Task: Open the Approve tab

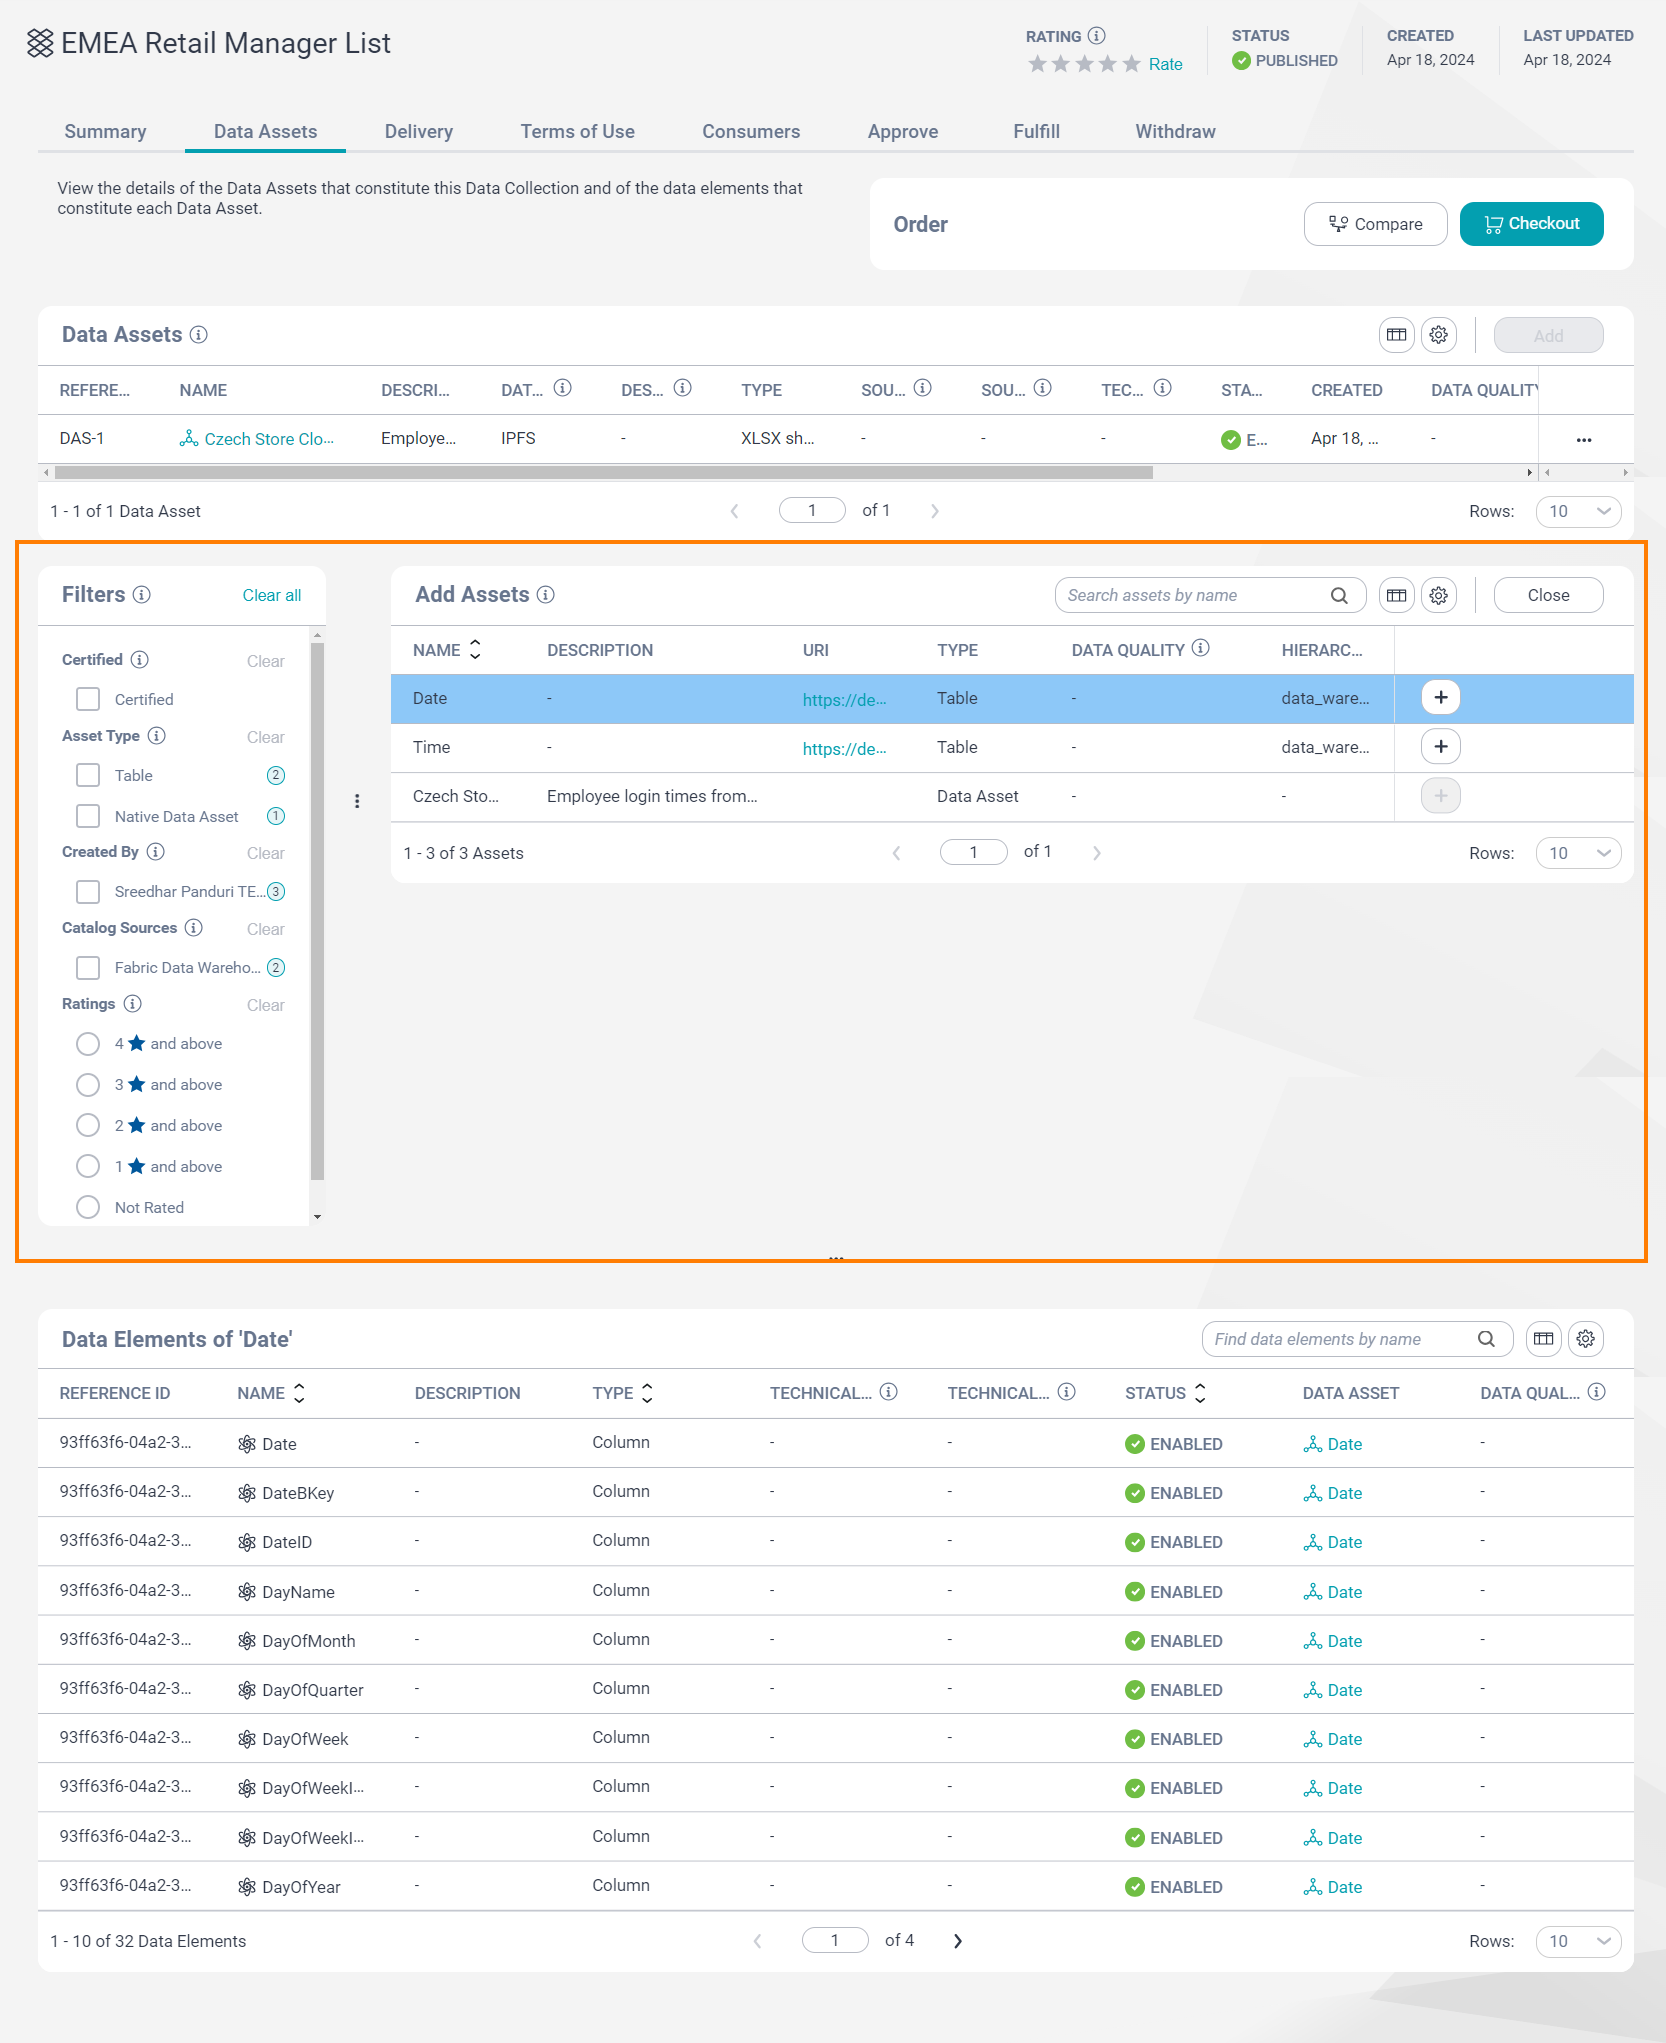Action: (x=903, y=132)
